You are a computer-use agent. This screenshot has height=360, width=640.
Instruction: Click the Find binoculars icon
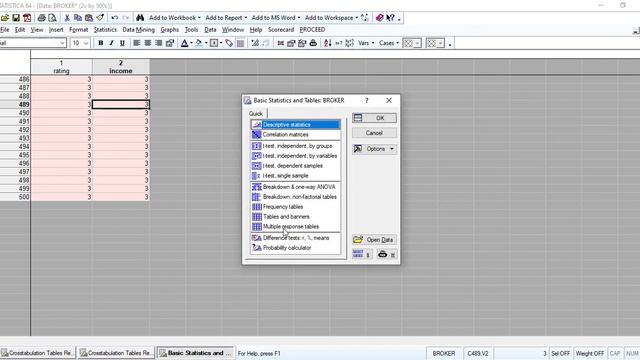point(140,18)
